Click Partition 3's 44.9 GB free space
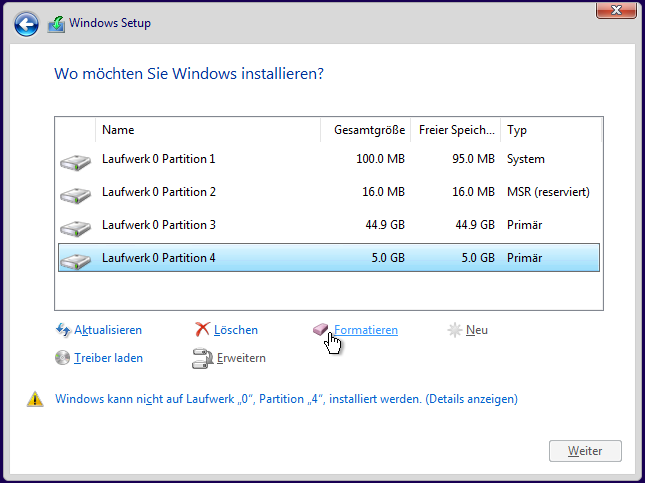 pyautogui.click(x=475, y=225)
